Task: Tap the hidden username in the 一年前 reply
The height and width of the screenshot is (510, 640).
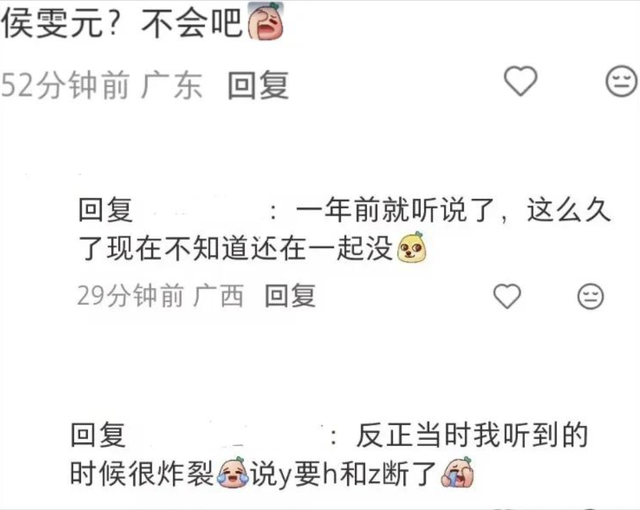Action: point(200,211)
